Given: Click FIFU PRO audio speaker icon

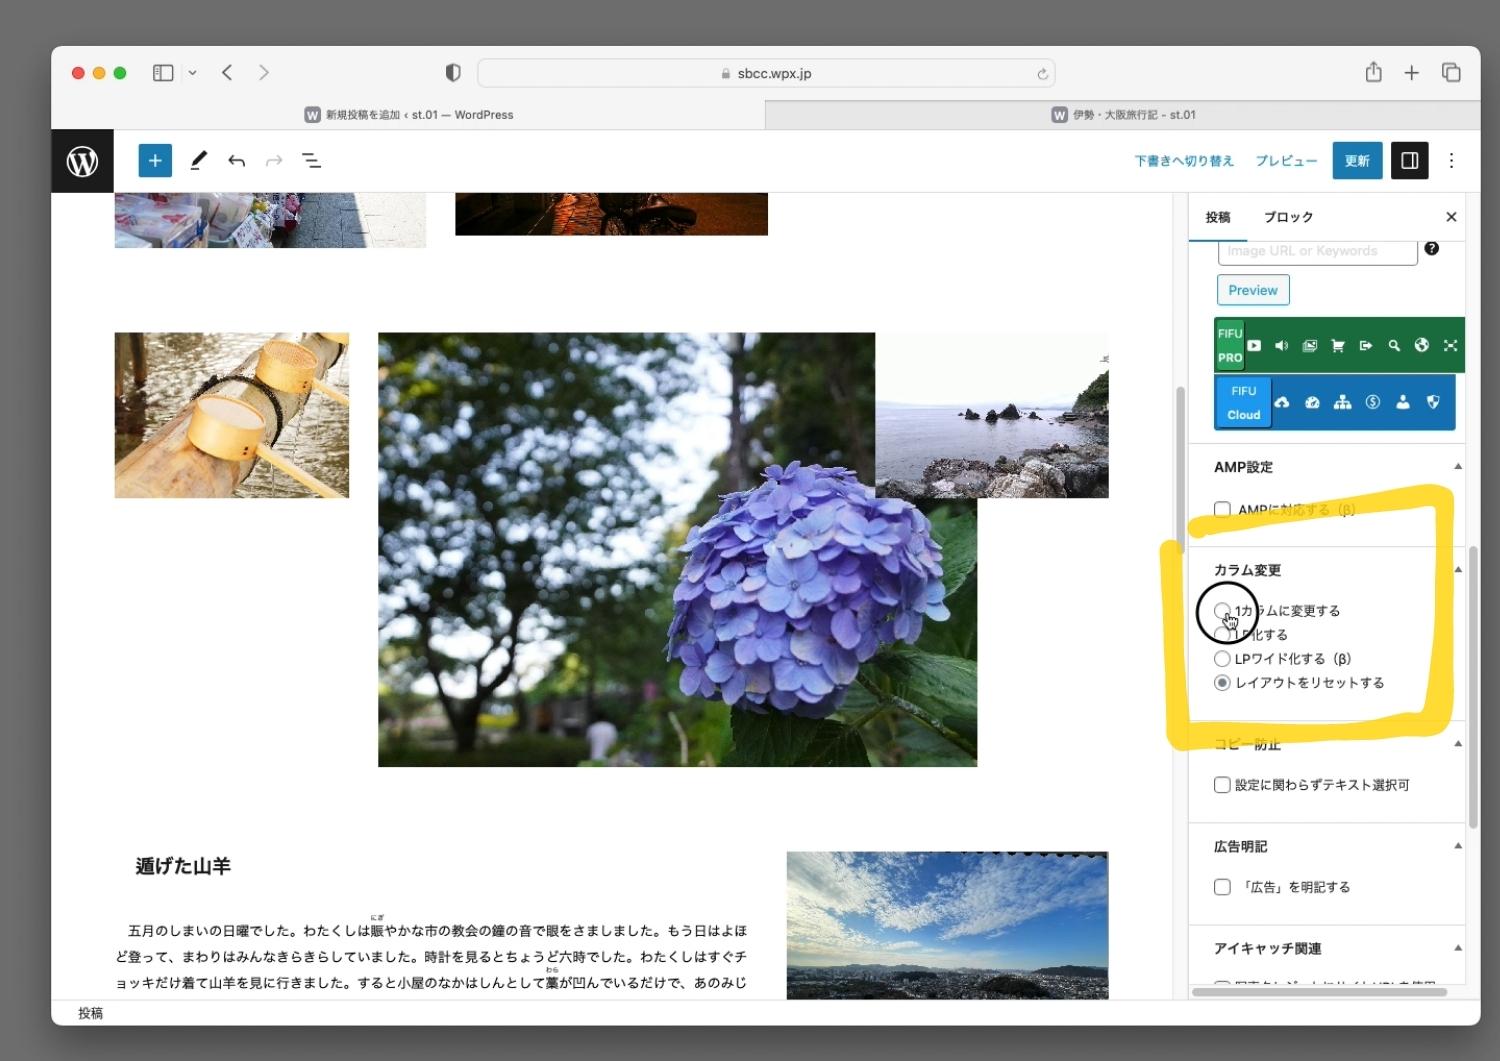Looking at the screenshot, I should pos(1282,346).
